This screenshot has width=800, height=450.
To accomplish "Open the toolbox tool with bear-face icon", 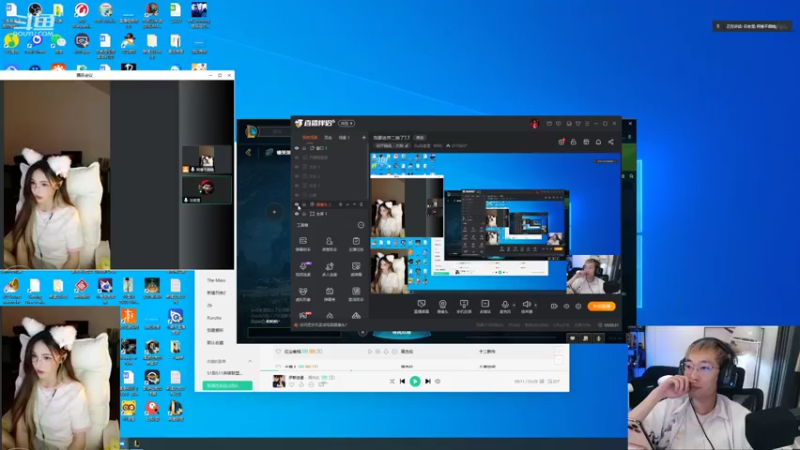I will point(303,291).
